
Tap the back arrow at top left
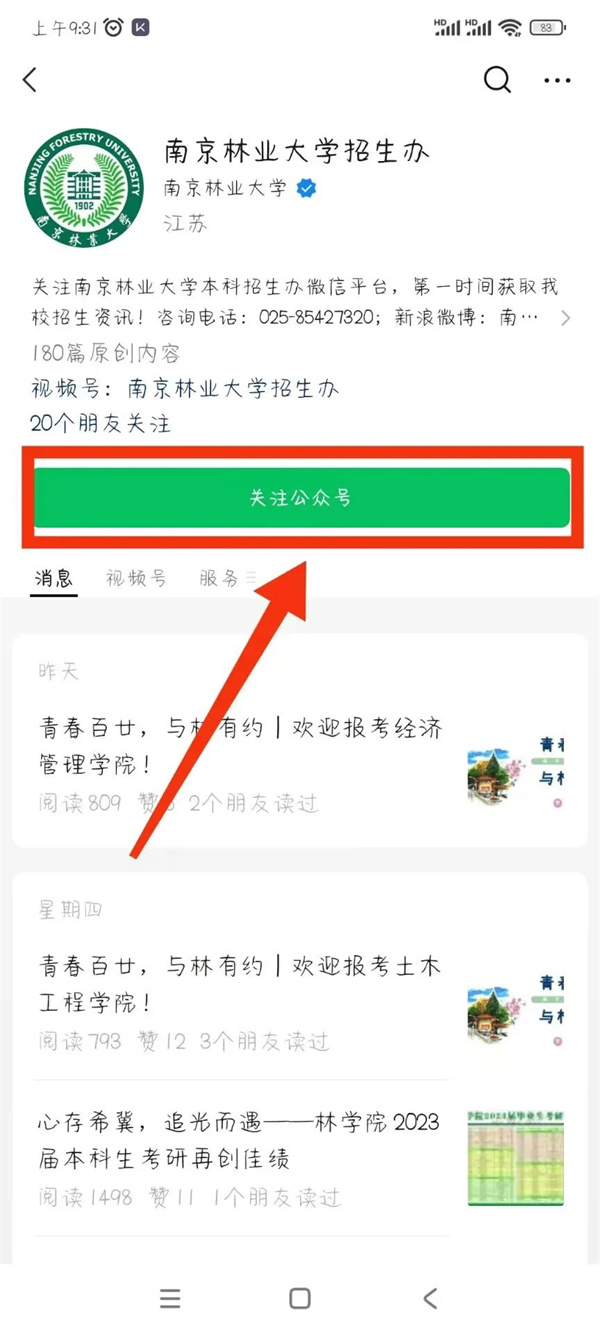30,80
